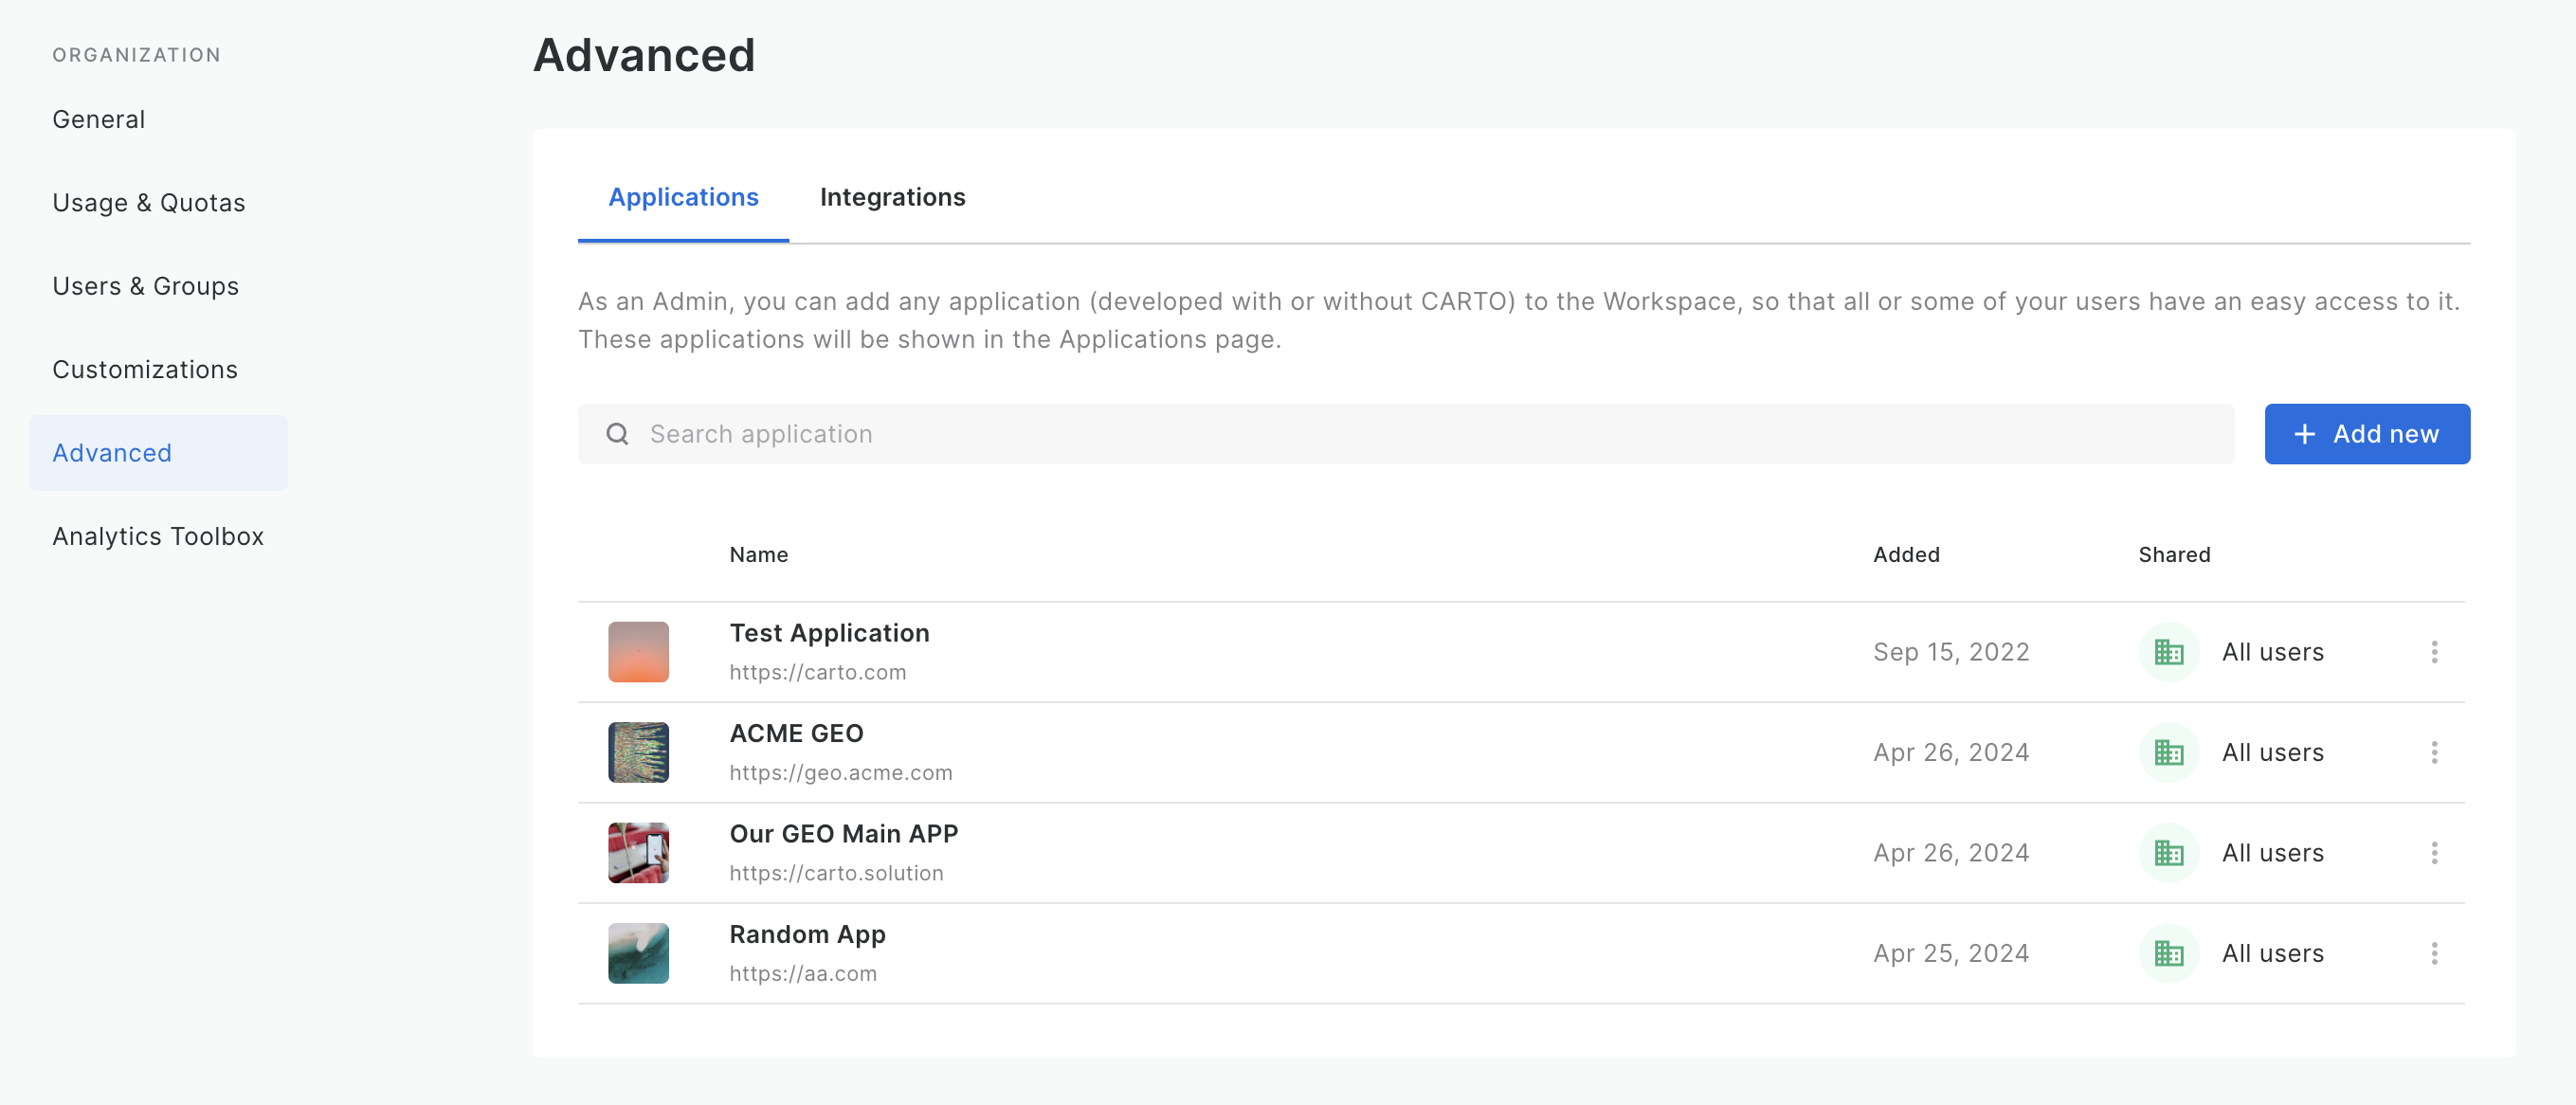Click the ACME GEO app thumbnail
2576x1105 pixels.
point(638,752)
